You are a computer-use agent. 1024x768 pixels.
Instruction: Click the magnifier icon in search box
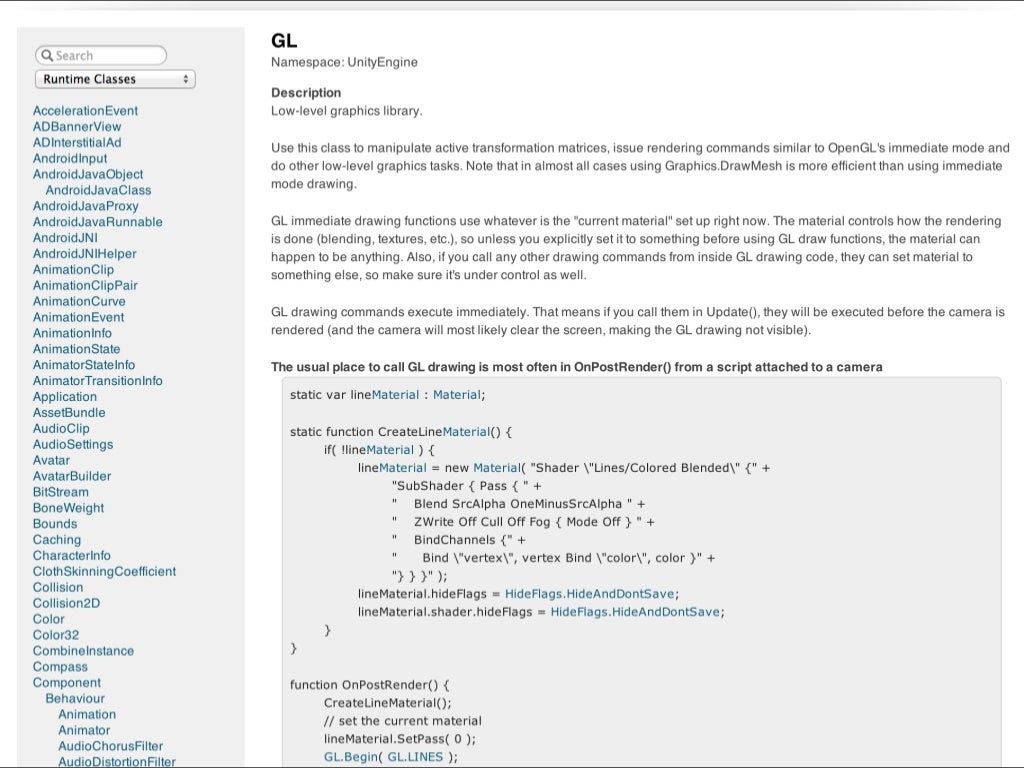click(x=46, y=56)
